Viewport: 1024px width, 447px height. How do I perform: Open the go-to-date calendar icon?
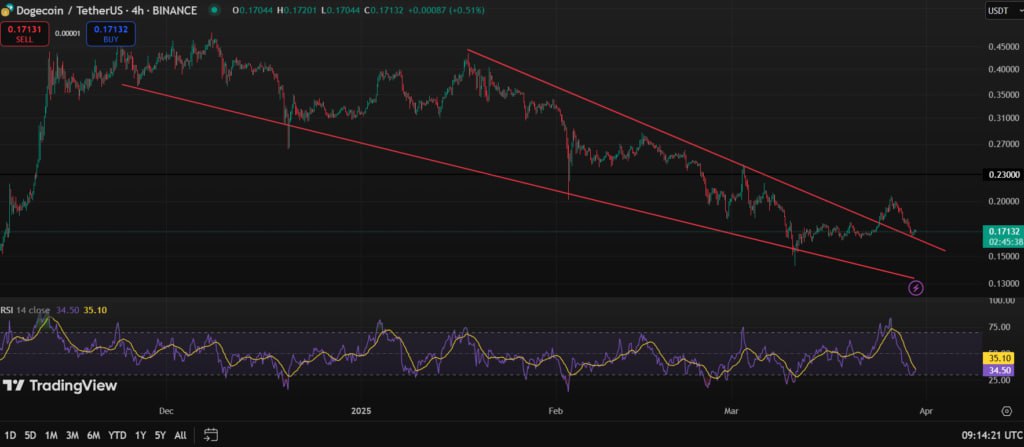point(210,434)
